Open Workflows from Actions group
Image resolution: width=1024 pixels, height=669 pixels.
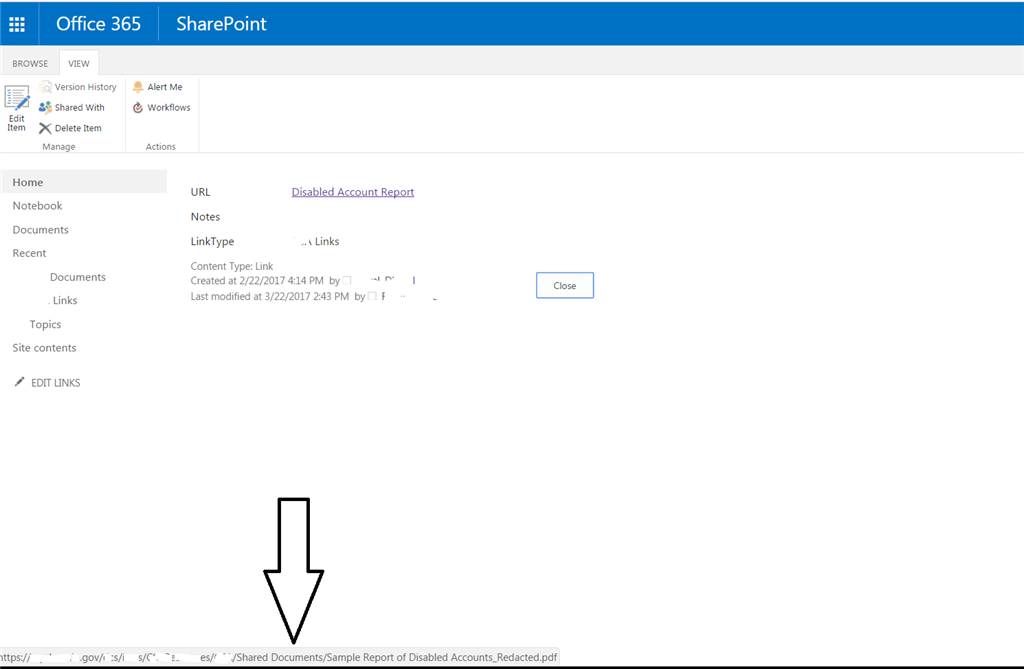(161, 108)
